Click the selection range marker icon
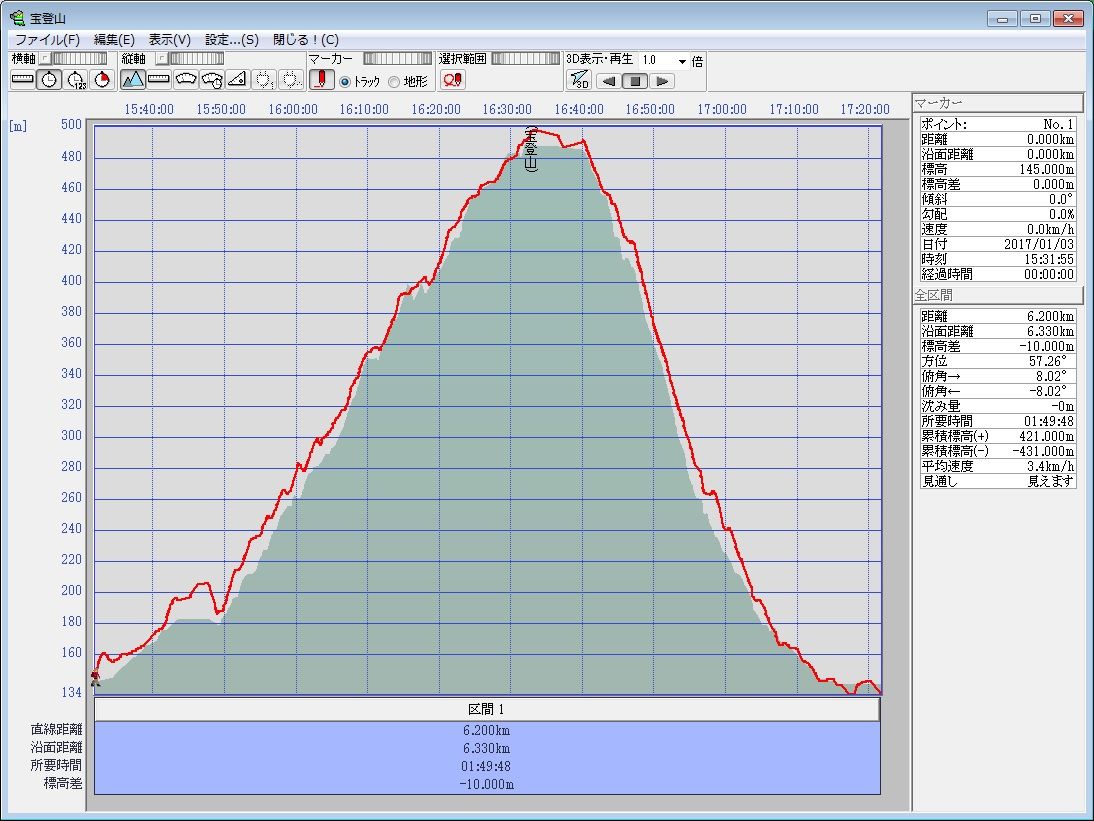 pyautogui.click(x=453, y=80)
